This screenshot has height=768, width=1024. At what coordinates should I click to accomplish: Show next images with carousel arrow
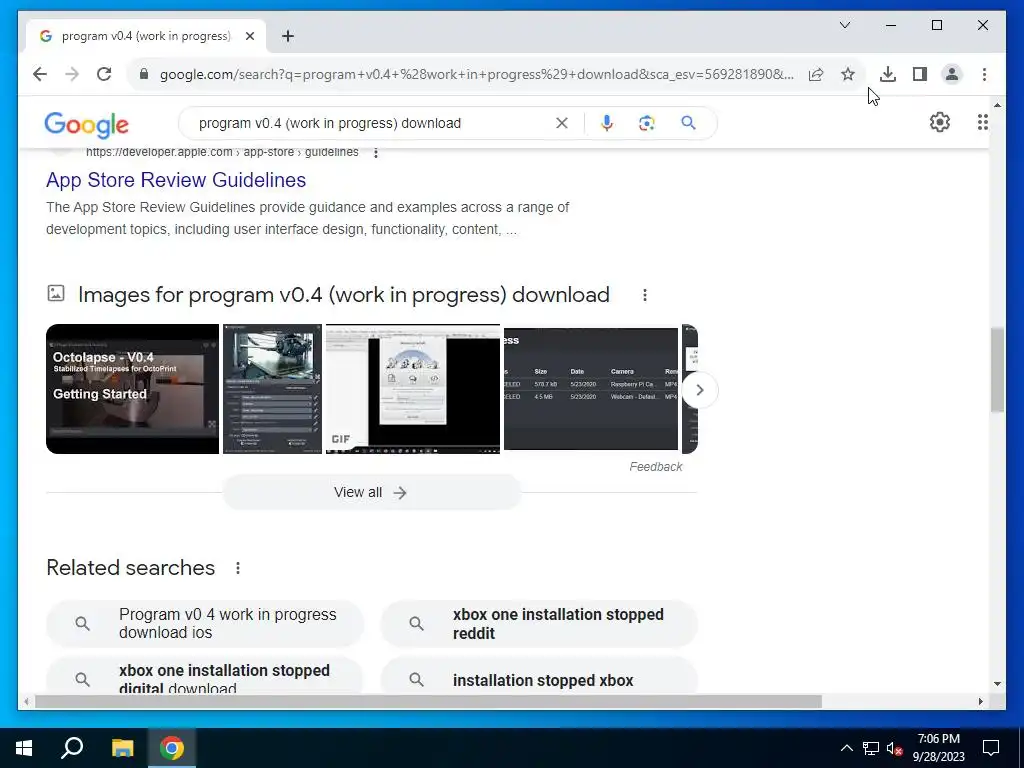click(699, 390)
